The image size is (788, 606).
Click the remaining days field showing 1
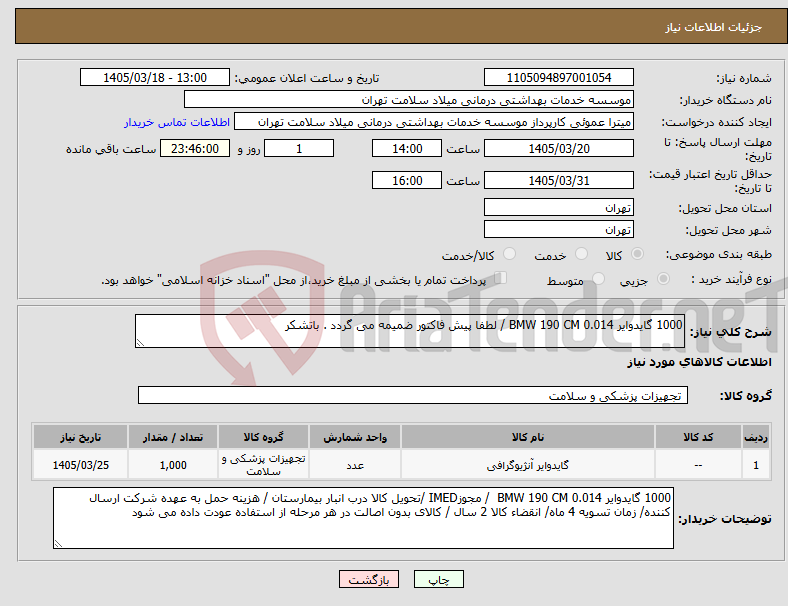(299, 148)
